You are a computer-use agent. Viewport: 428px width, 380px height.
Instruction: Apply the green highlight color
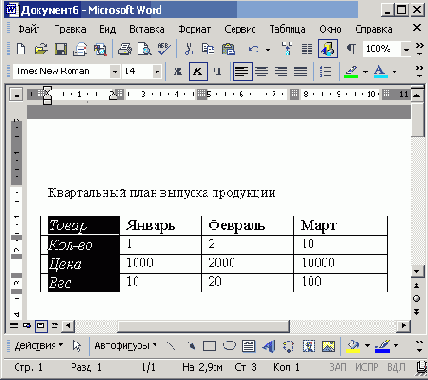coord(351,71)
